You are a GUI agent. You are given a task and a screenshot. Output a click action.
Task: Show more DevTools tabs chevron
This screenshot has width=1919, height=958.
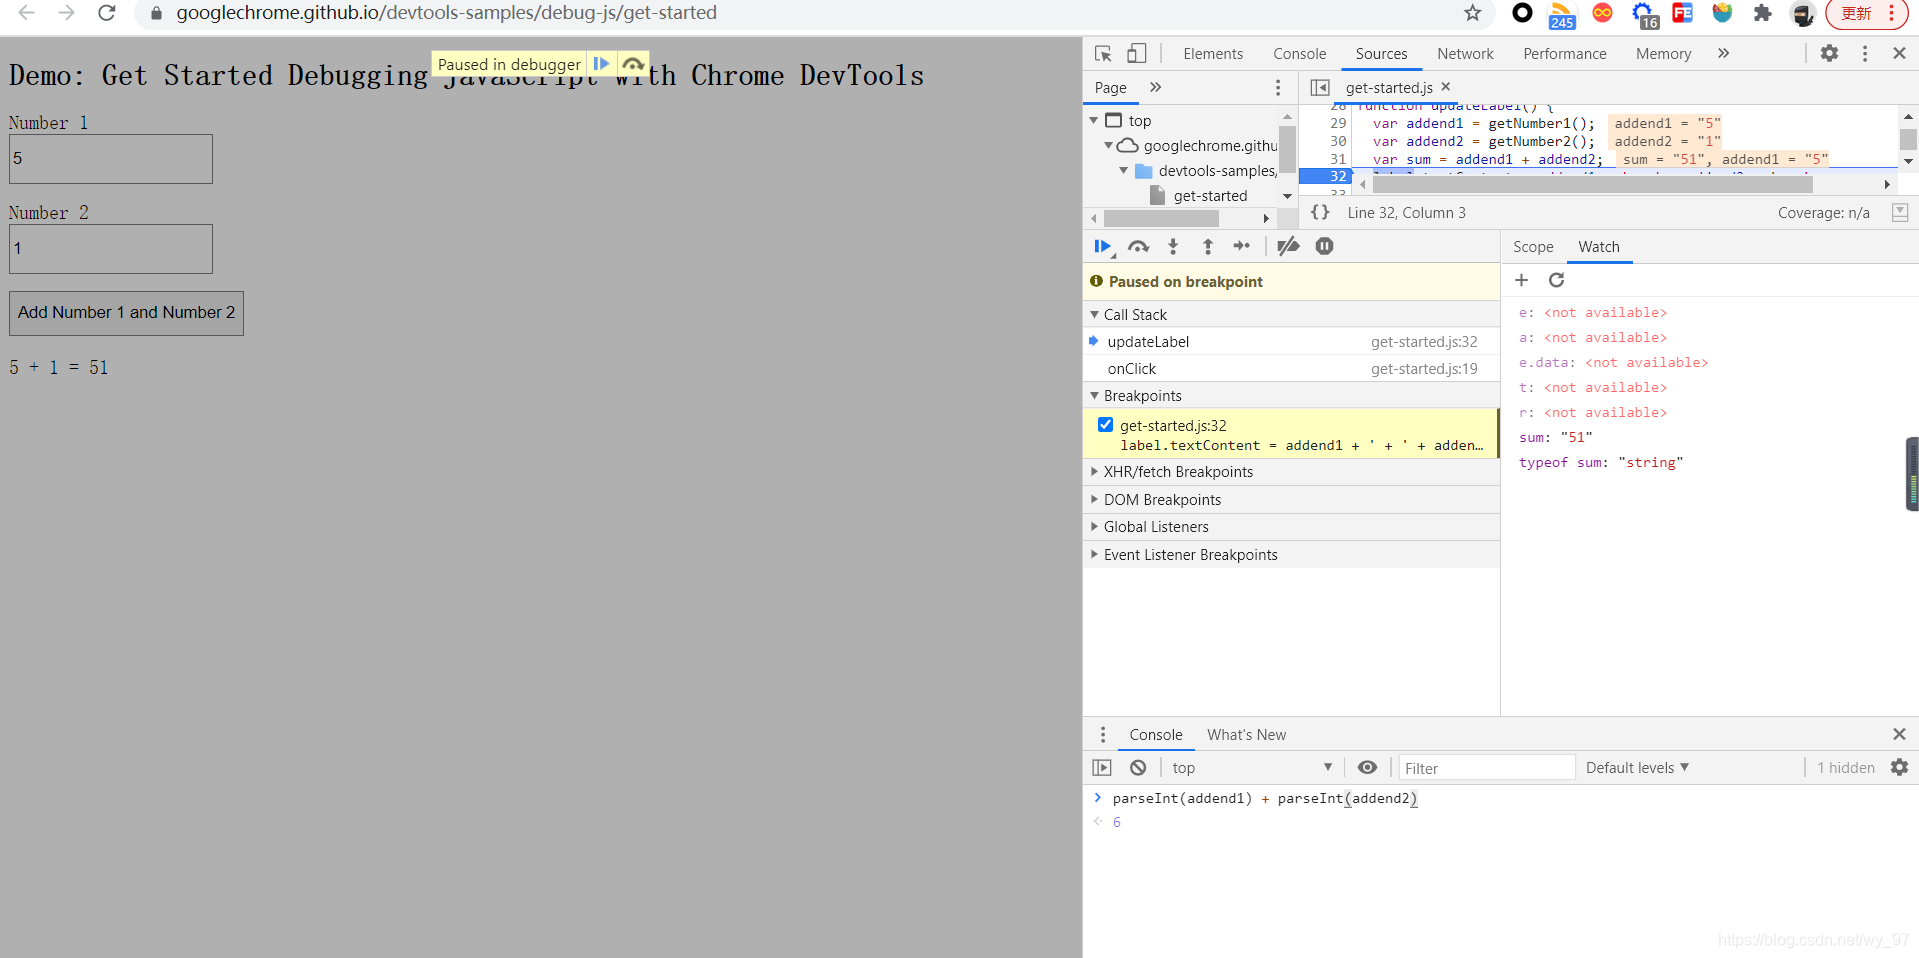coord(1723,54)
